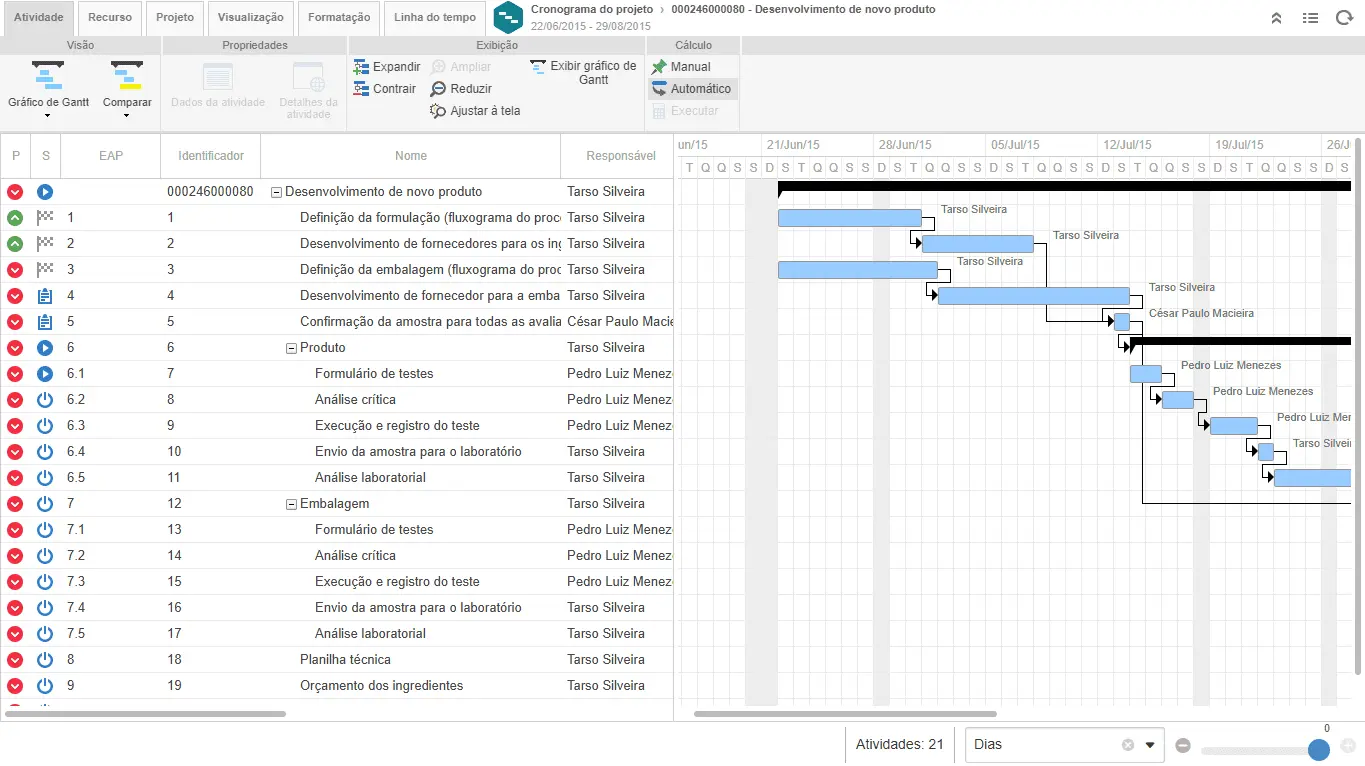Open the Gráfico de Gantt dropdown arrow
The height and width of the screenshot is (766, 1365).
pos(48,116)
